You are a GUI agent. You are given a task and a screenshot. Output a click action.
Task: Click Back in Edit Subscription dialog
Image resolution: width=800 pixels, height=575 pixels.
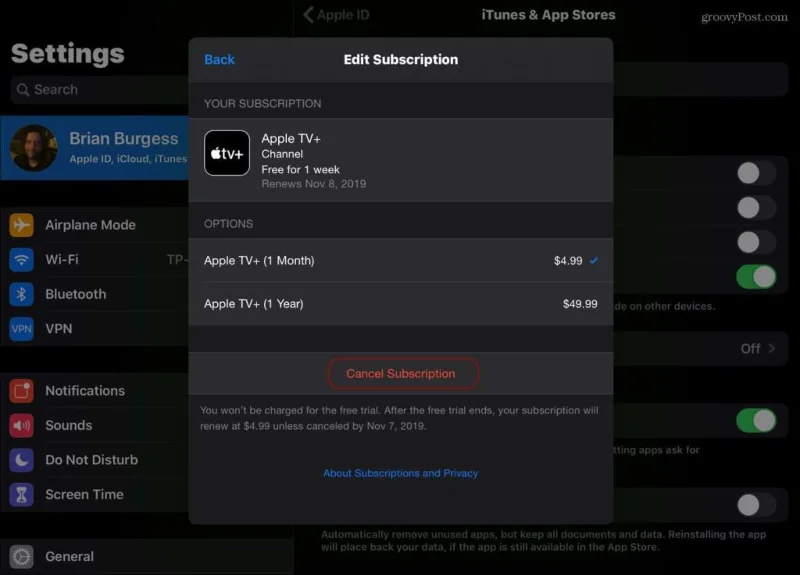pyautogui.click(x=219, y=60)
